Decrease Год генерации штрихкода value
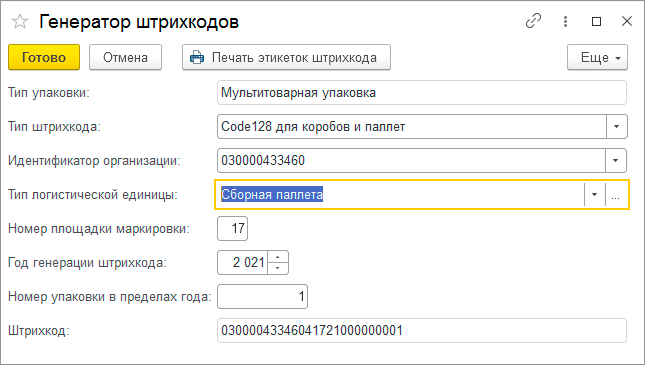This screenshot has height=365, width=645. [278, 268]
